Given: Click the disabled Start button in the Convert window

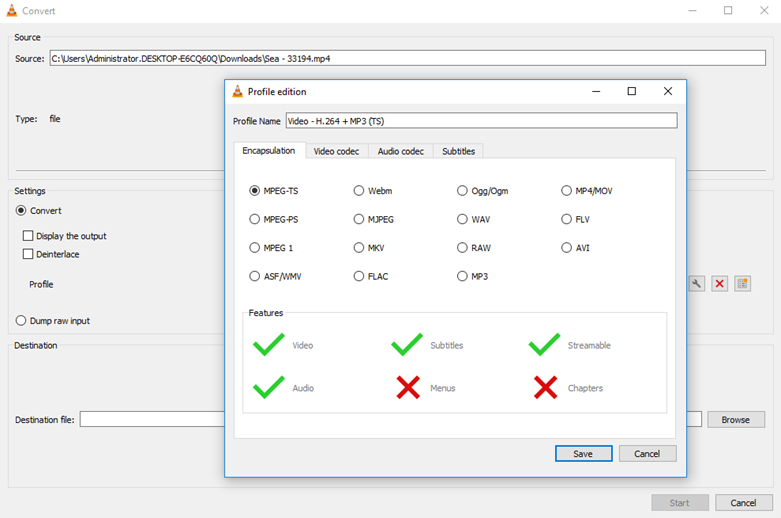Looking at the screenshot, I should point(679,503).
